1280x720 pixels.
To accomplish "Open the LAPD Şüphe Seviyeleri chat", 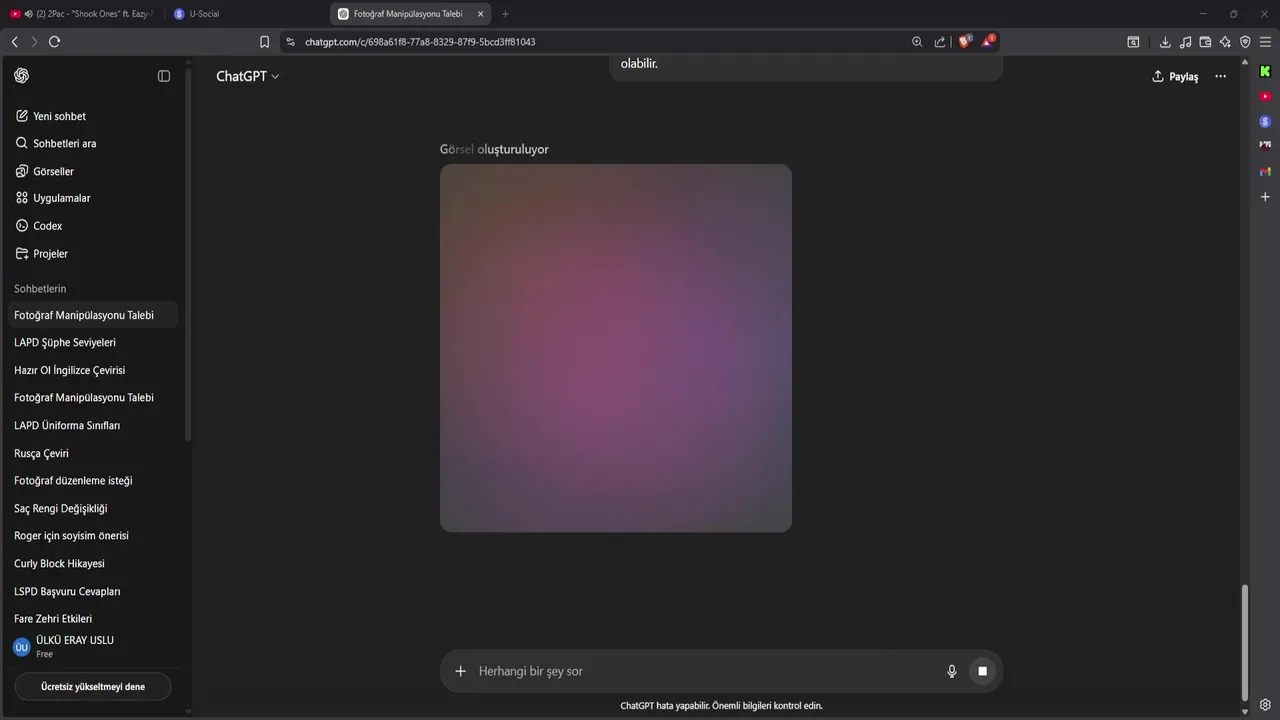I will point(93,342).
